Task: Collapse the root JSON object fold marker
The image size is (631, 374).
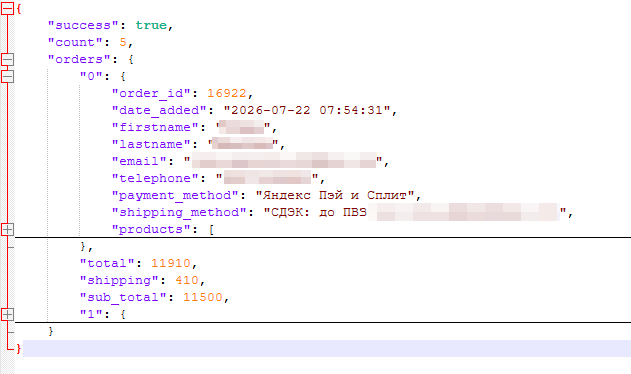Action: (x=7, y=8)
